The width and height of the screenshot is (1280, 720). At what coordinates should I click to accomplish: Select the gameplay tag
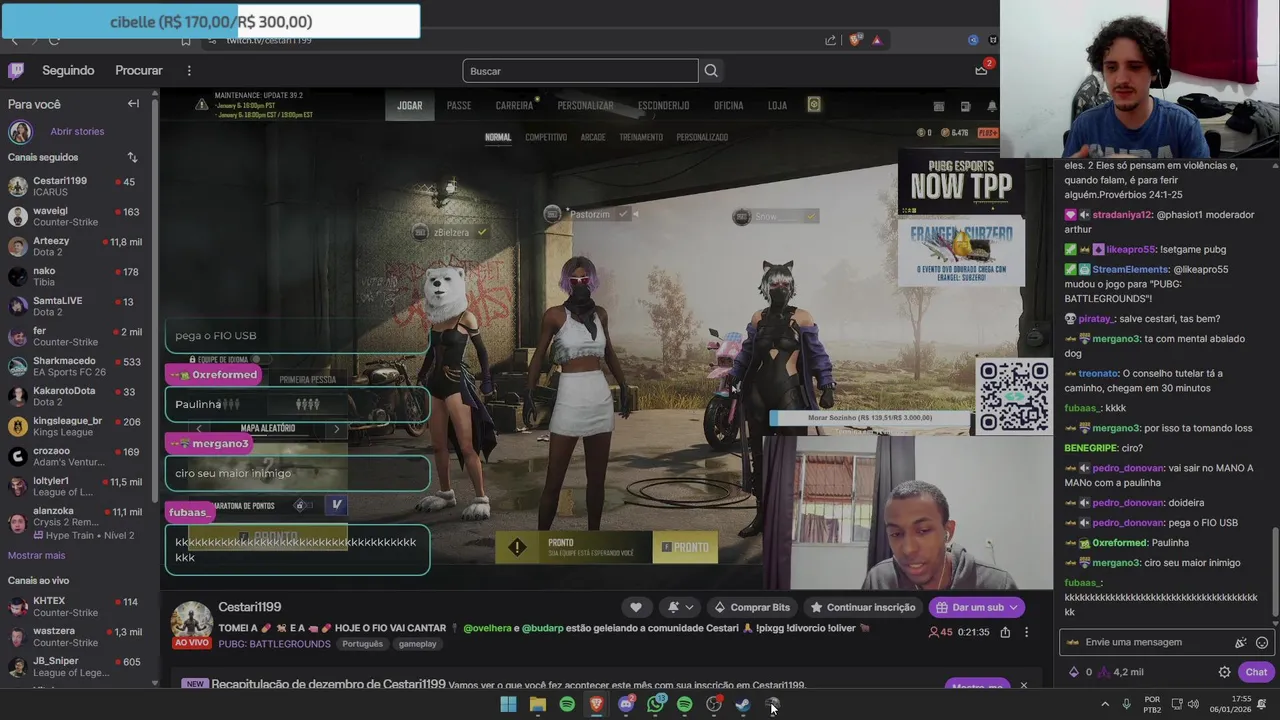click(418, 644)
